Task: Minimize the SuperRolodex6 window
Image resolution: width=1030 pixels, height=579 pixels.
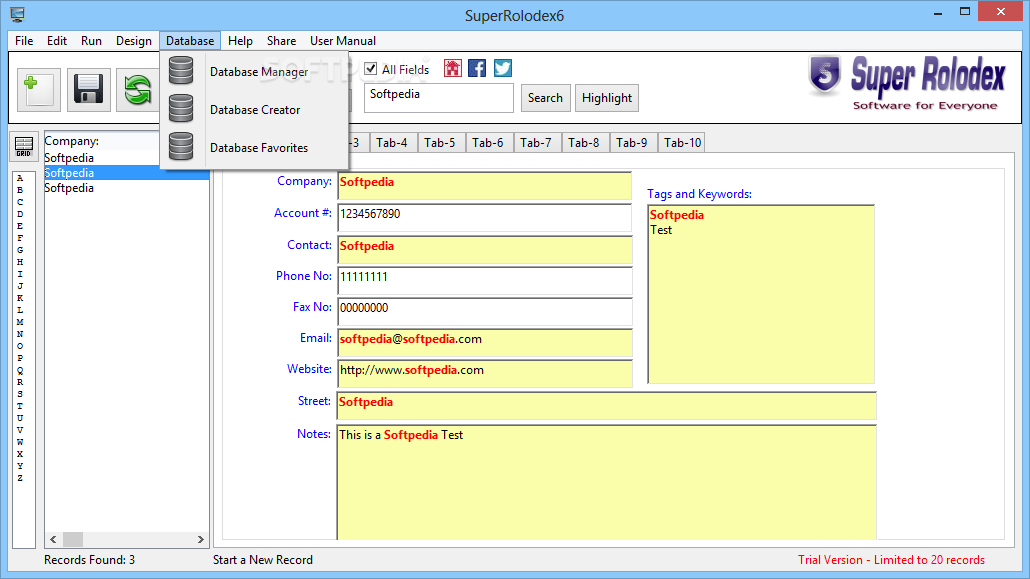Action: click(938, 13)
